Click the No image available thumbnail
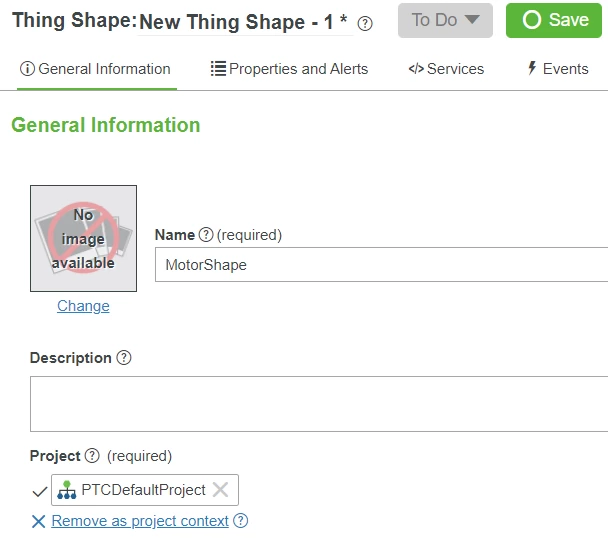 83,238
